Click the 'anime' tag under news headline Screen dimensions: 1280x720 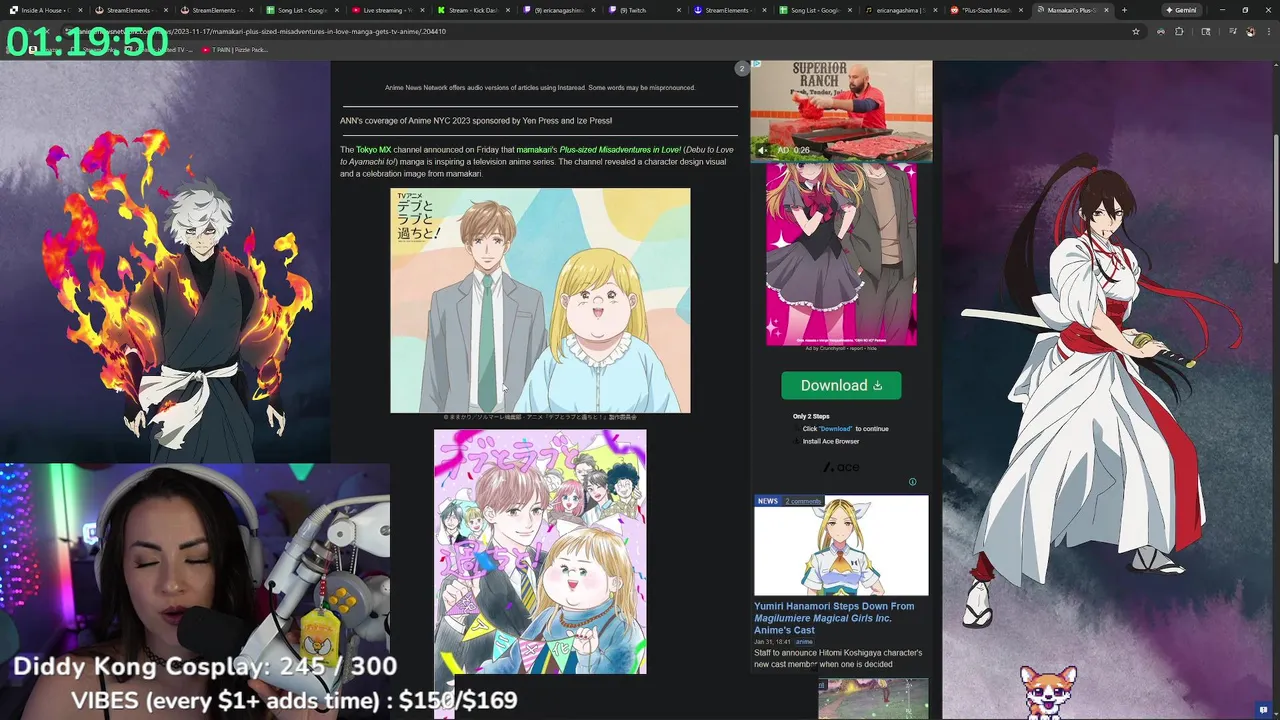point(804,642)
